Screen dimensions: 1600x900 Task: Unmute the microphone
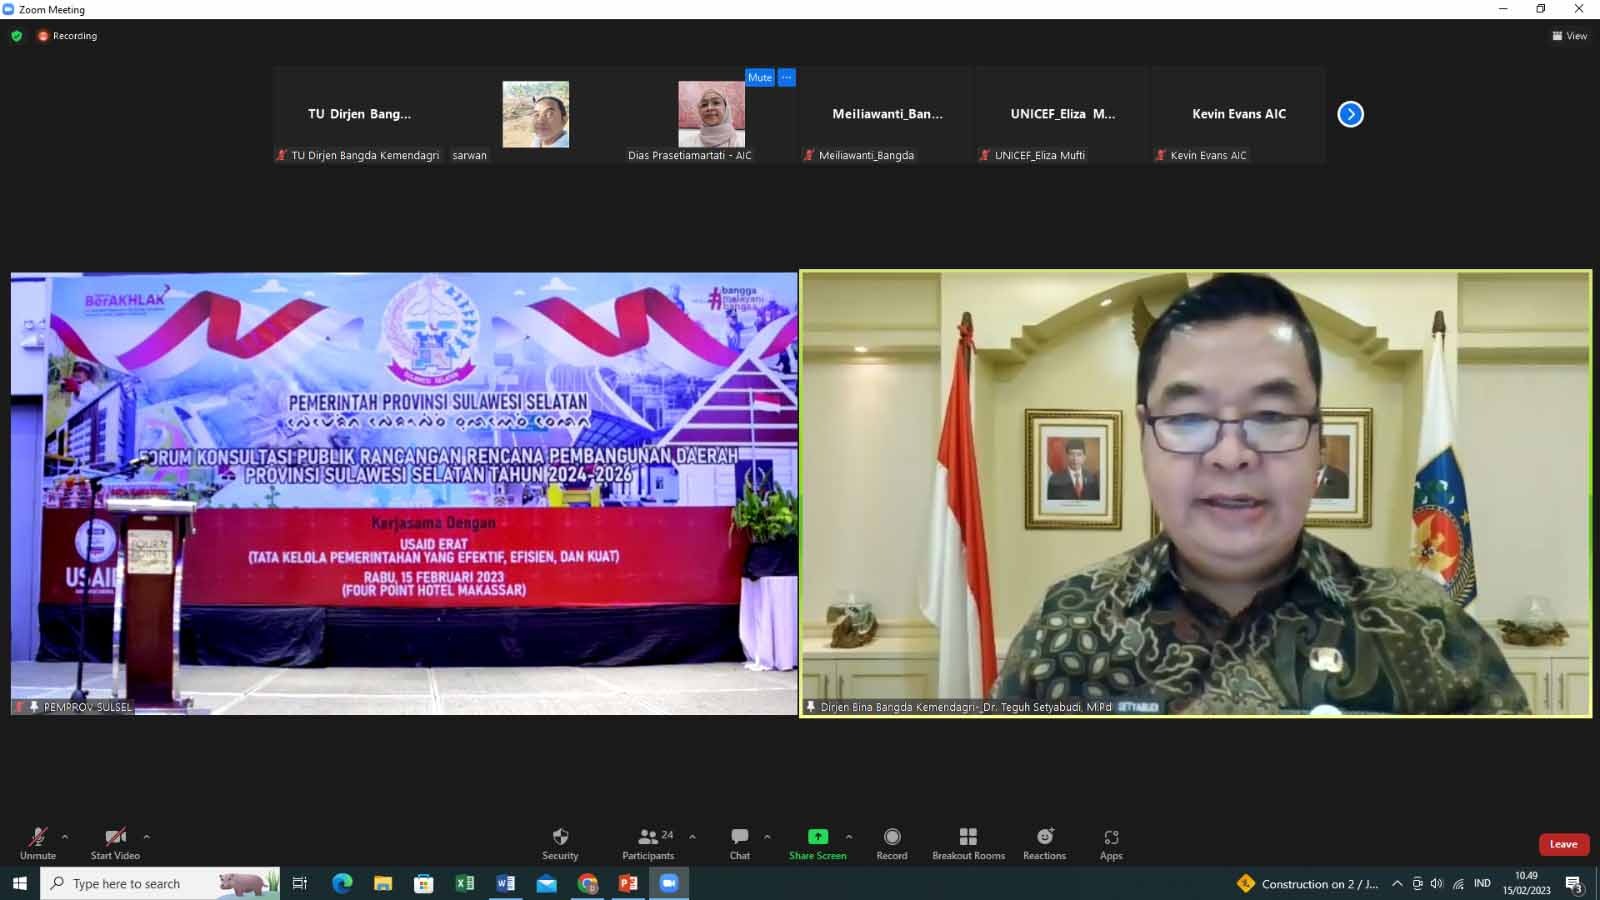[38, 843]
